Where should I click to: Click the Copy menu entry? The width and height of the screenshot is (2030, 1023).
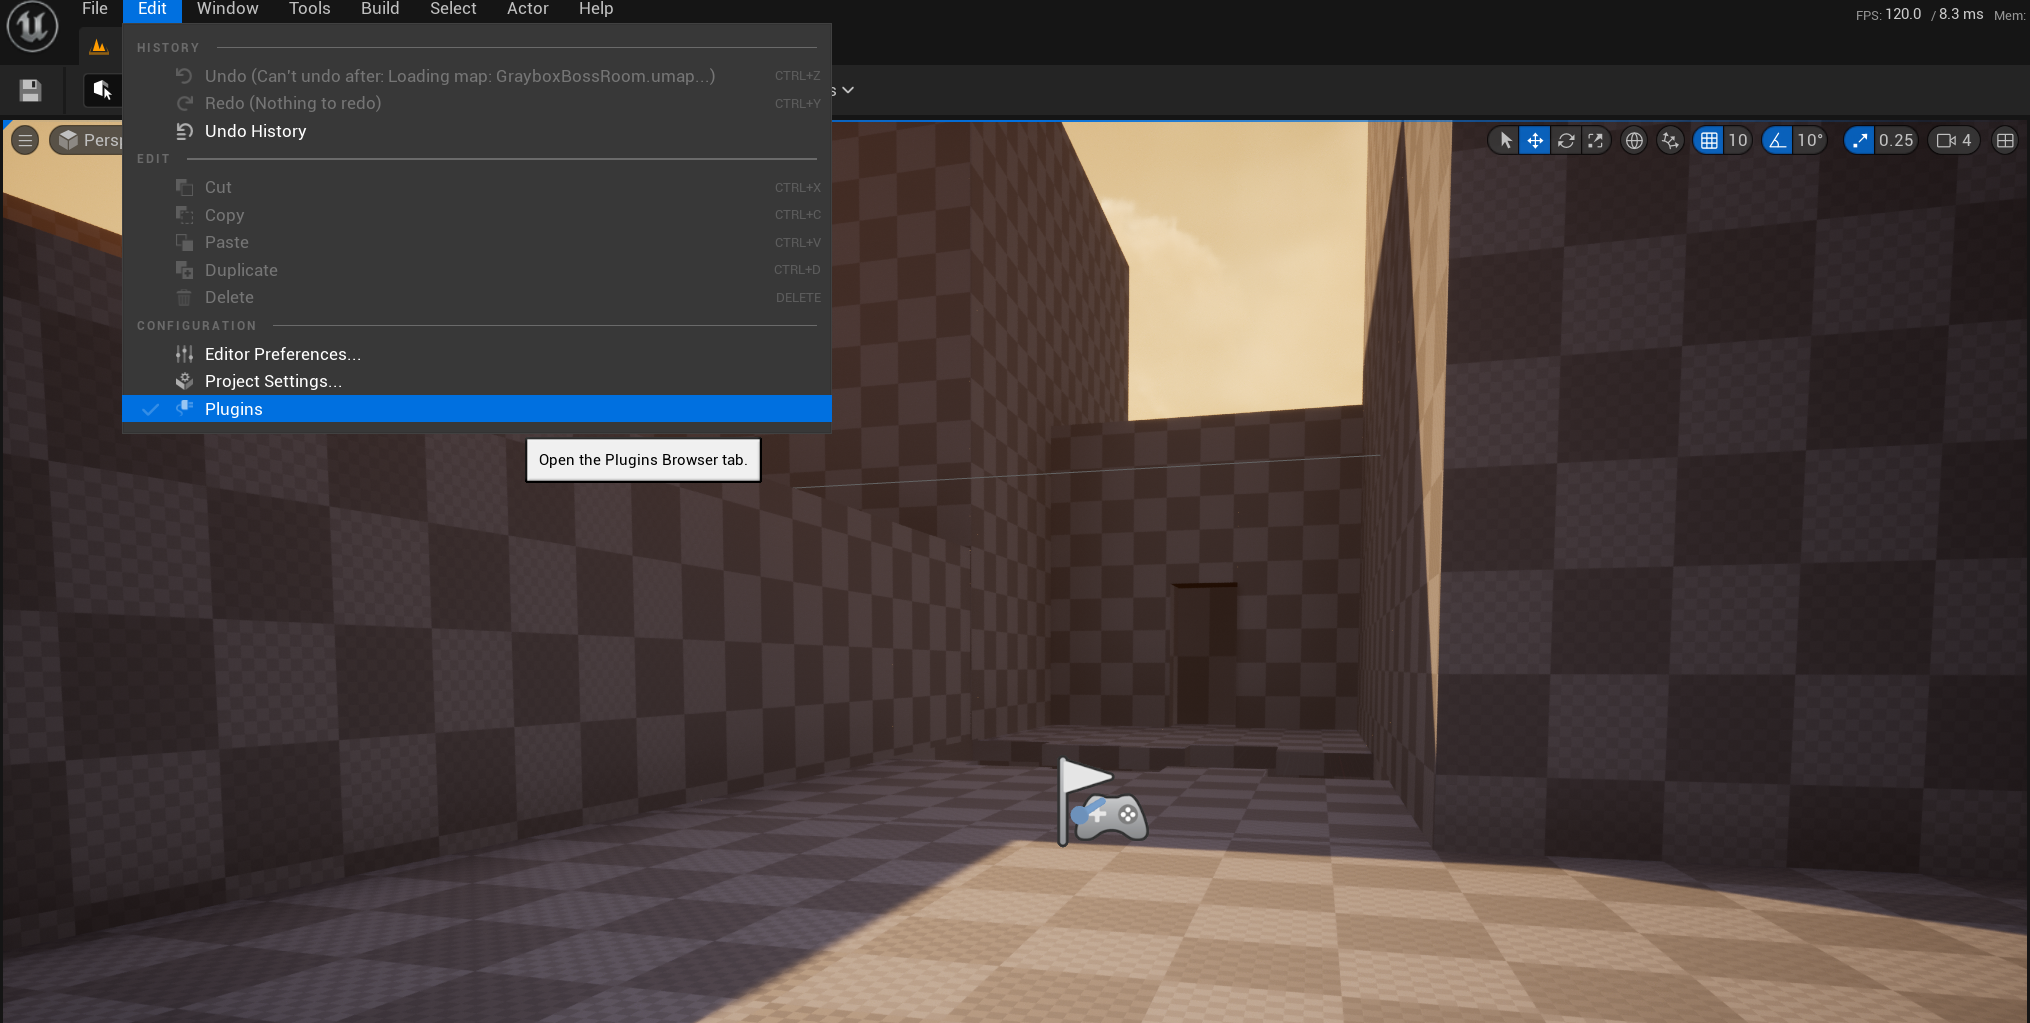477,215
